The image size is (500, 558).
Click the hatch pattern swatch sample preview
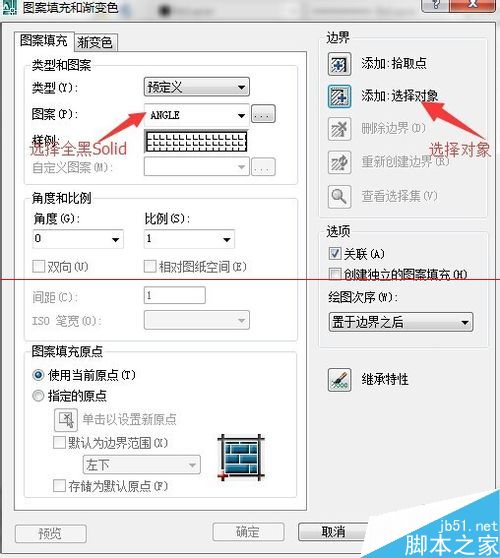(196, 142)
